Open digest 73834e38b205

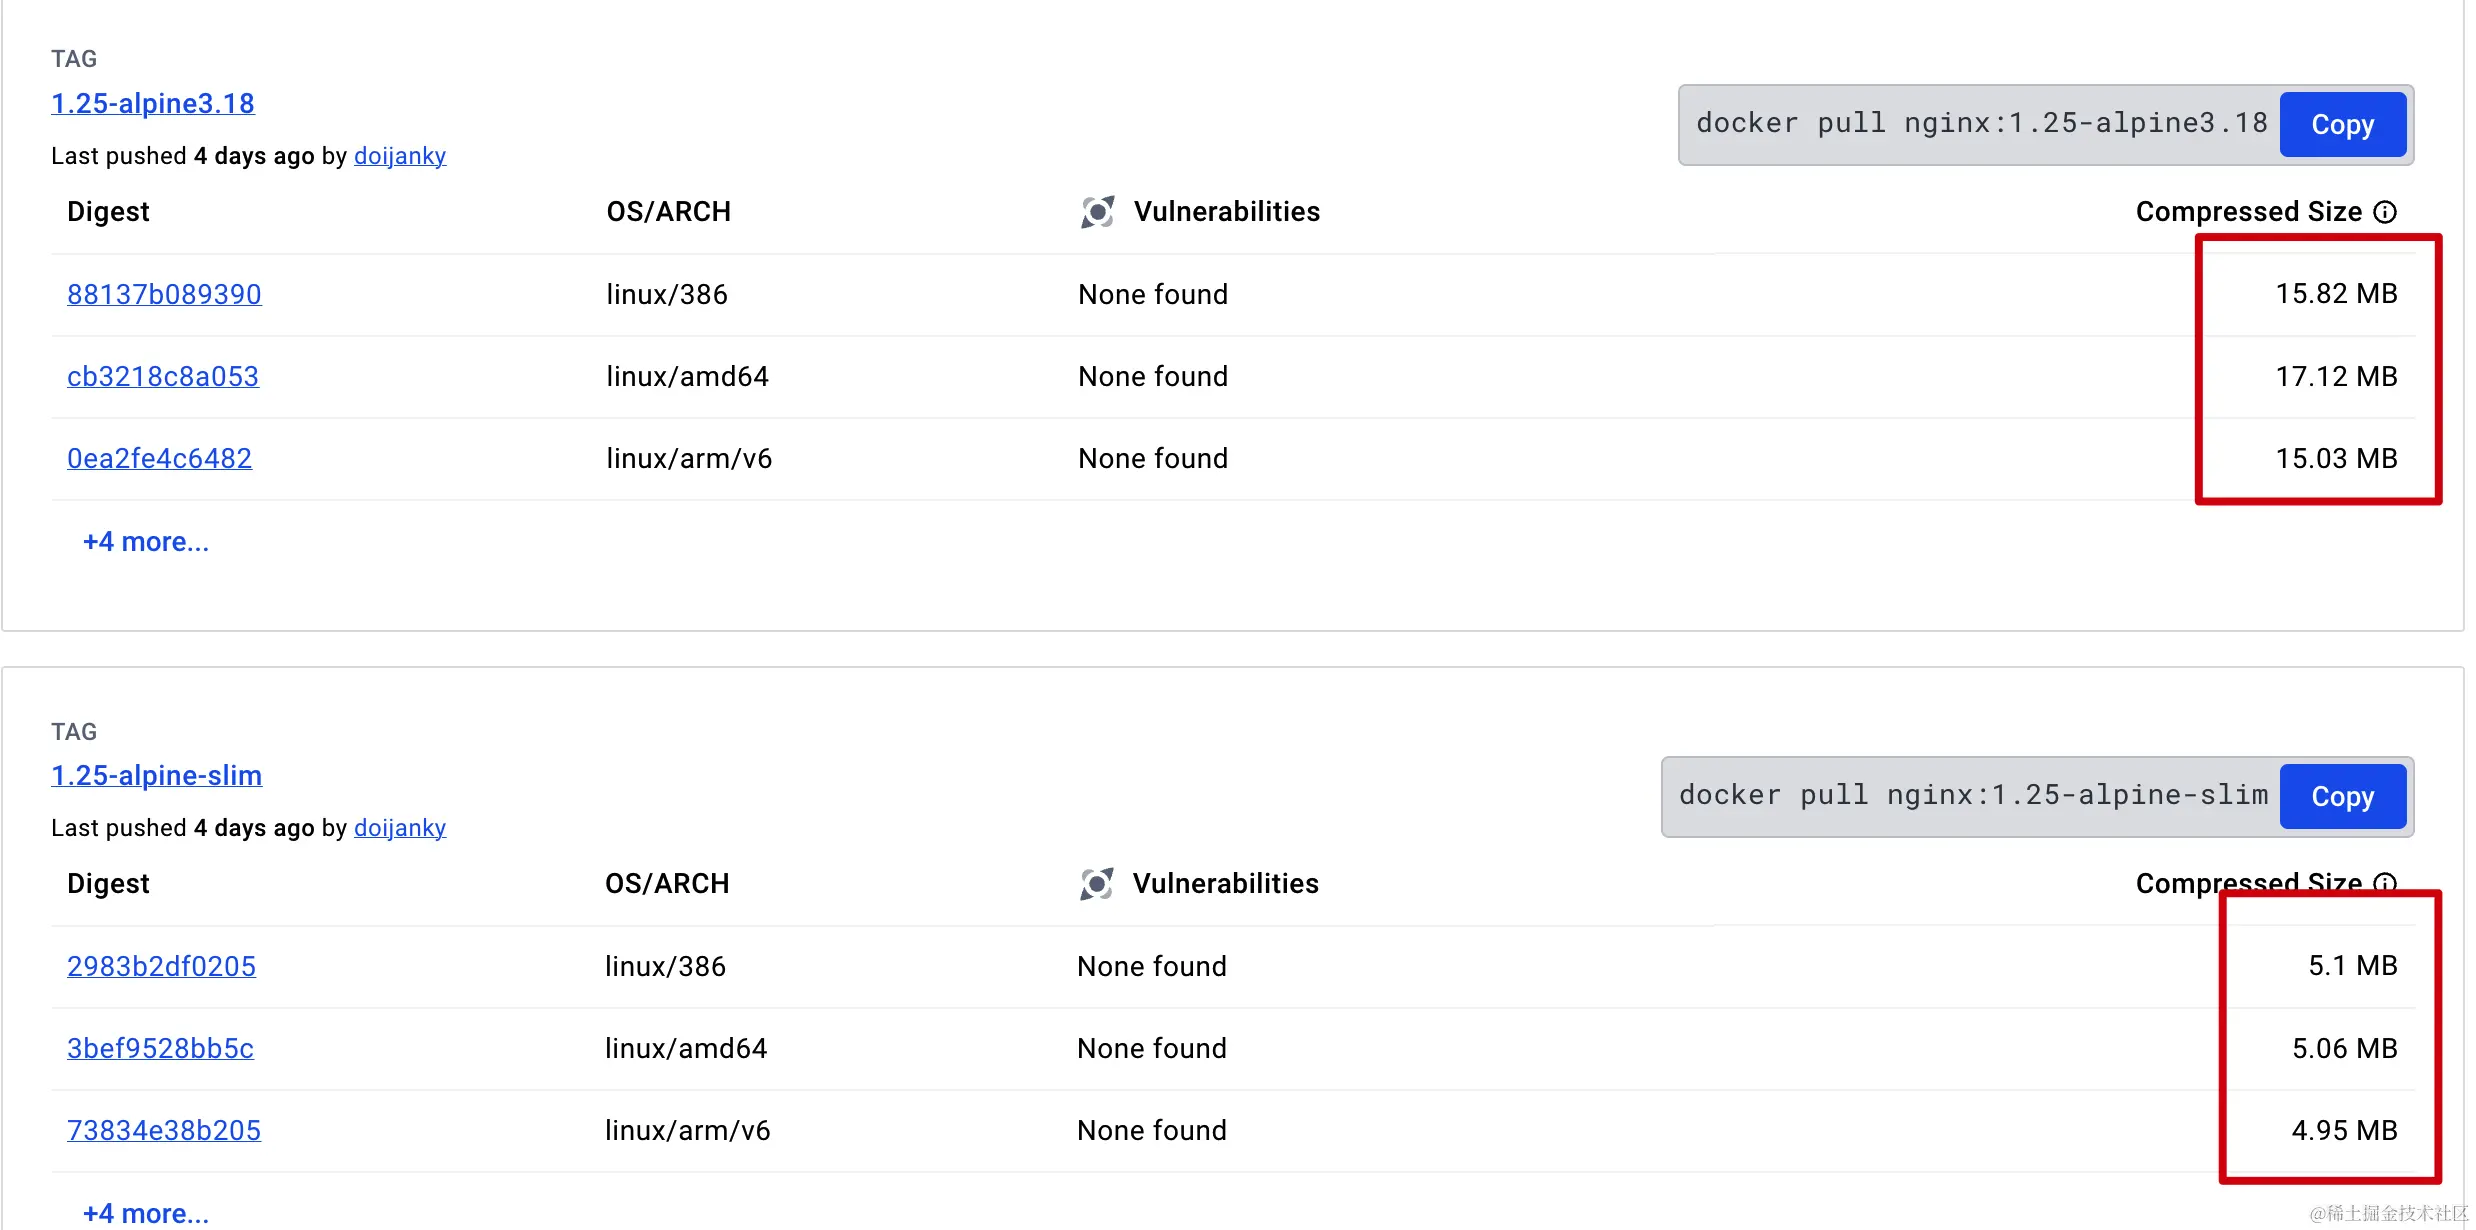tap(164, 1130)
